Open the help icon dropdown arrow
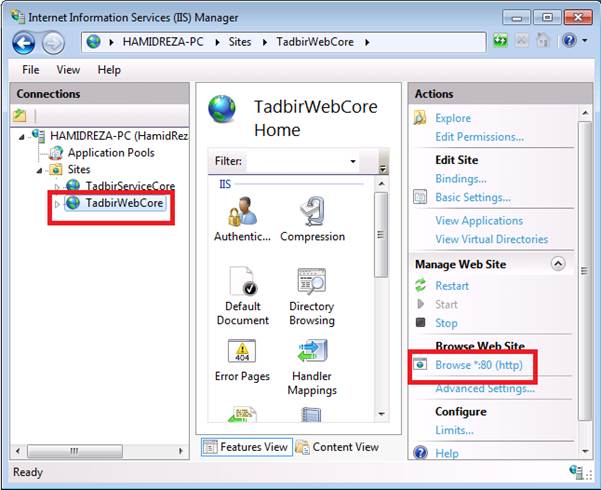Image resolution: width=601 pixels, height=490 pixels. coord(585,40)
